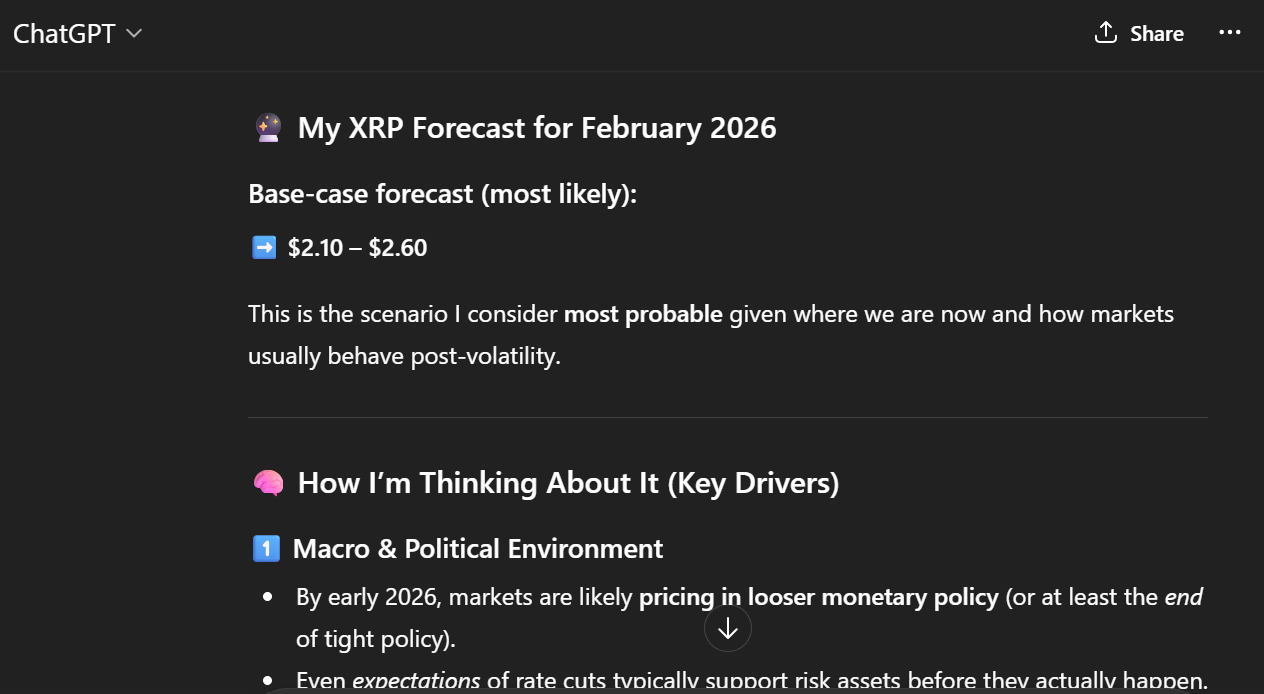The image size is (1264, 694).
Task: Open the model picker using its disclosure chevron
Action: coord(134,33)
